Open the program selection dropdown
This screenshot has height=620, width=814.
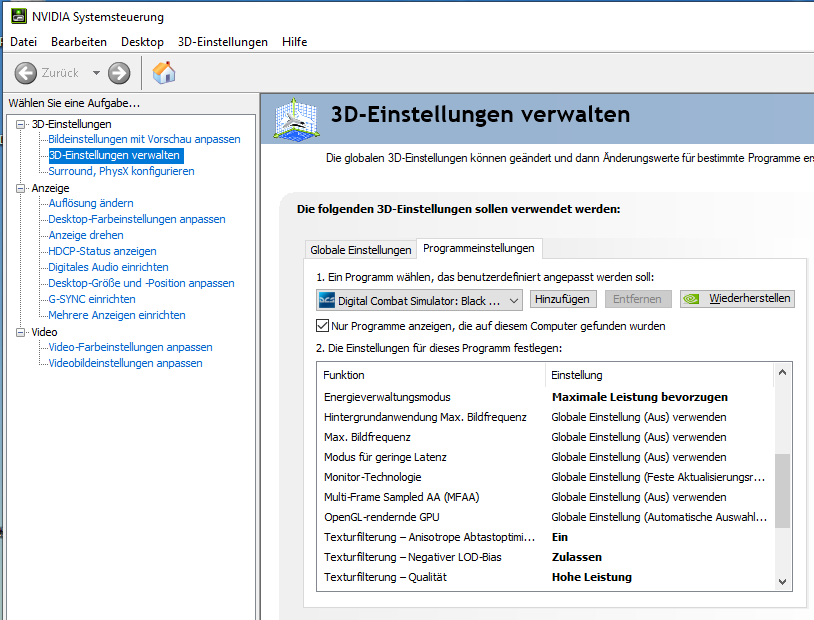coord(419,300)
